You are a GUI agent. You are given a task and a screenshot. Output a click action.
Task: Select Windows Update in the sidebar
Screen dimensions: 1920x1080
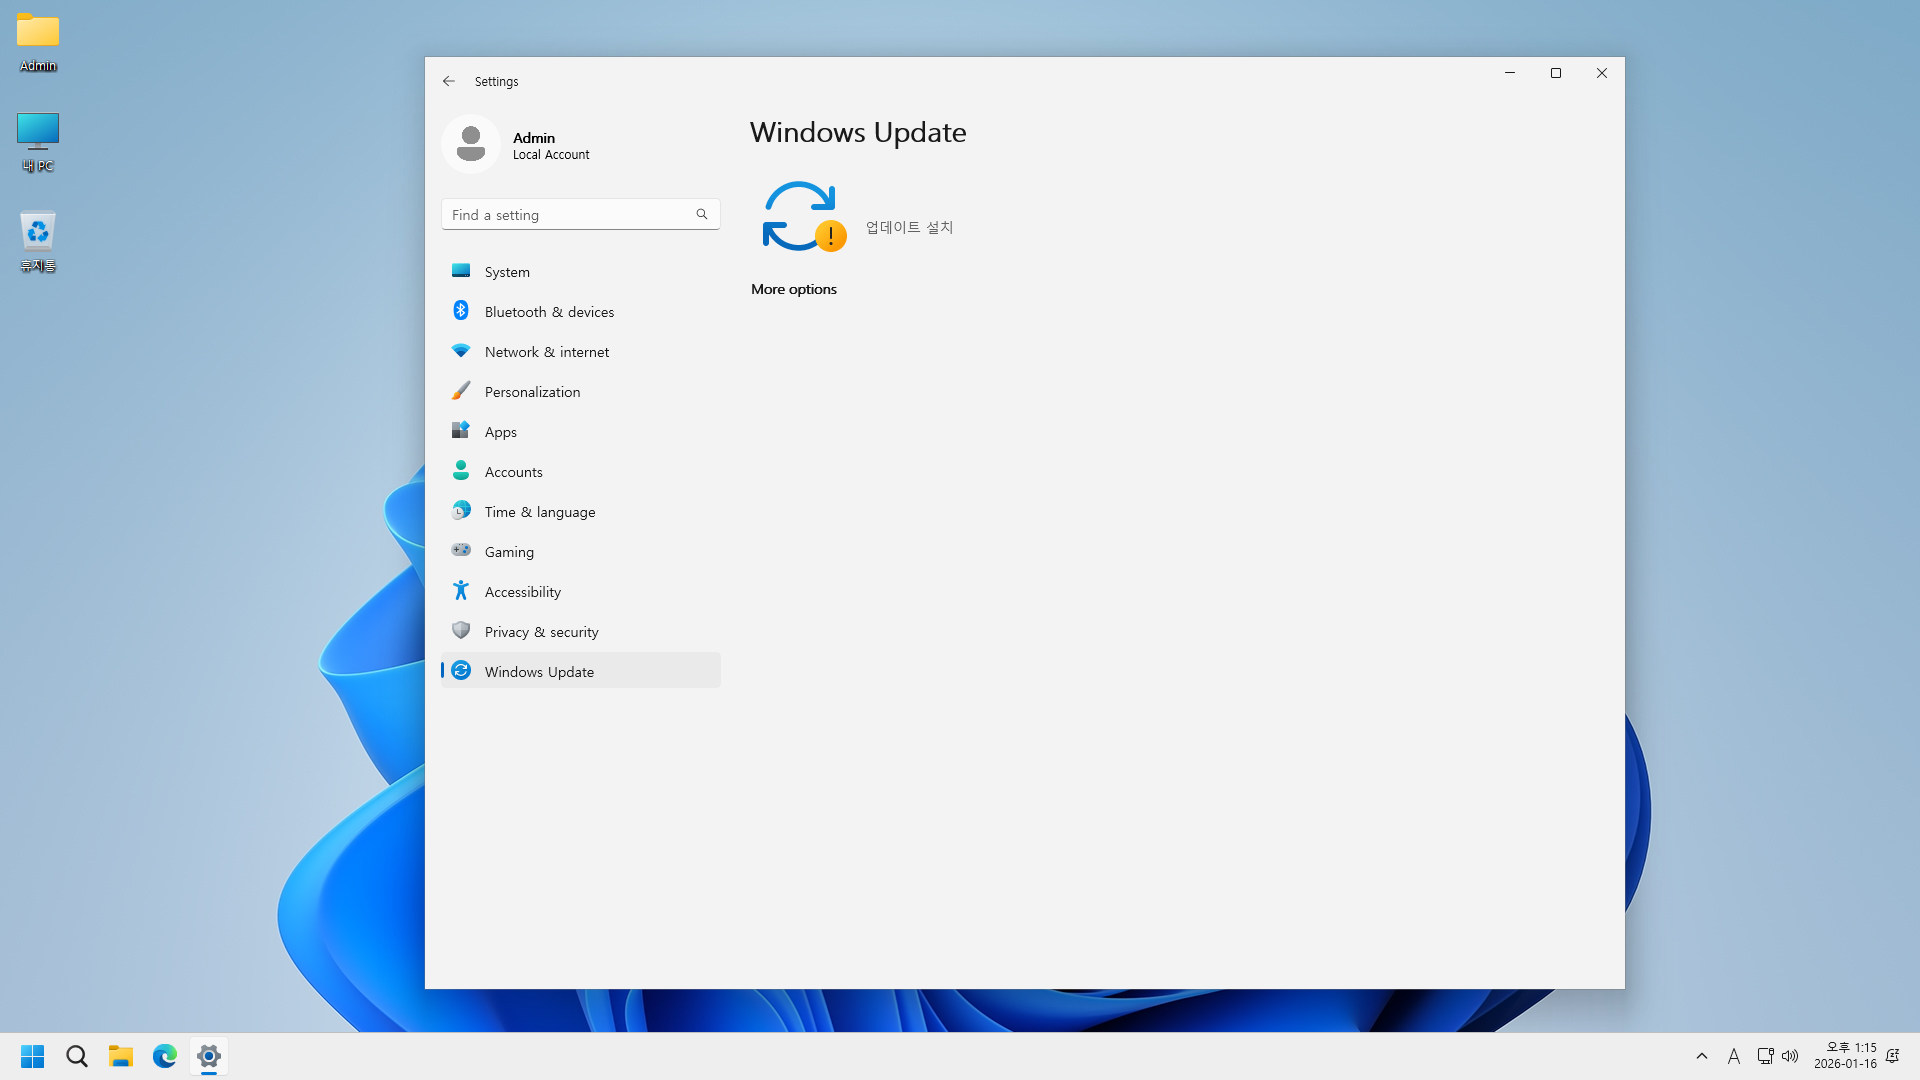[x=539, y=672]
